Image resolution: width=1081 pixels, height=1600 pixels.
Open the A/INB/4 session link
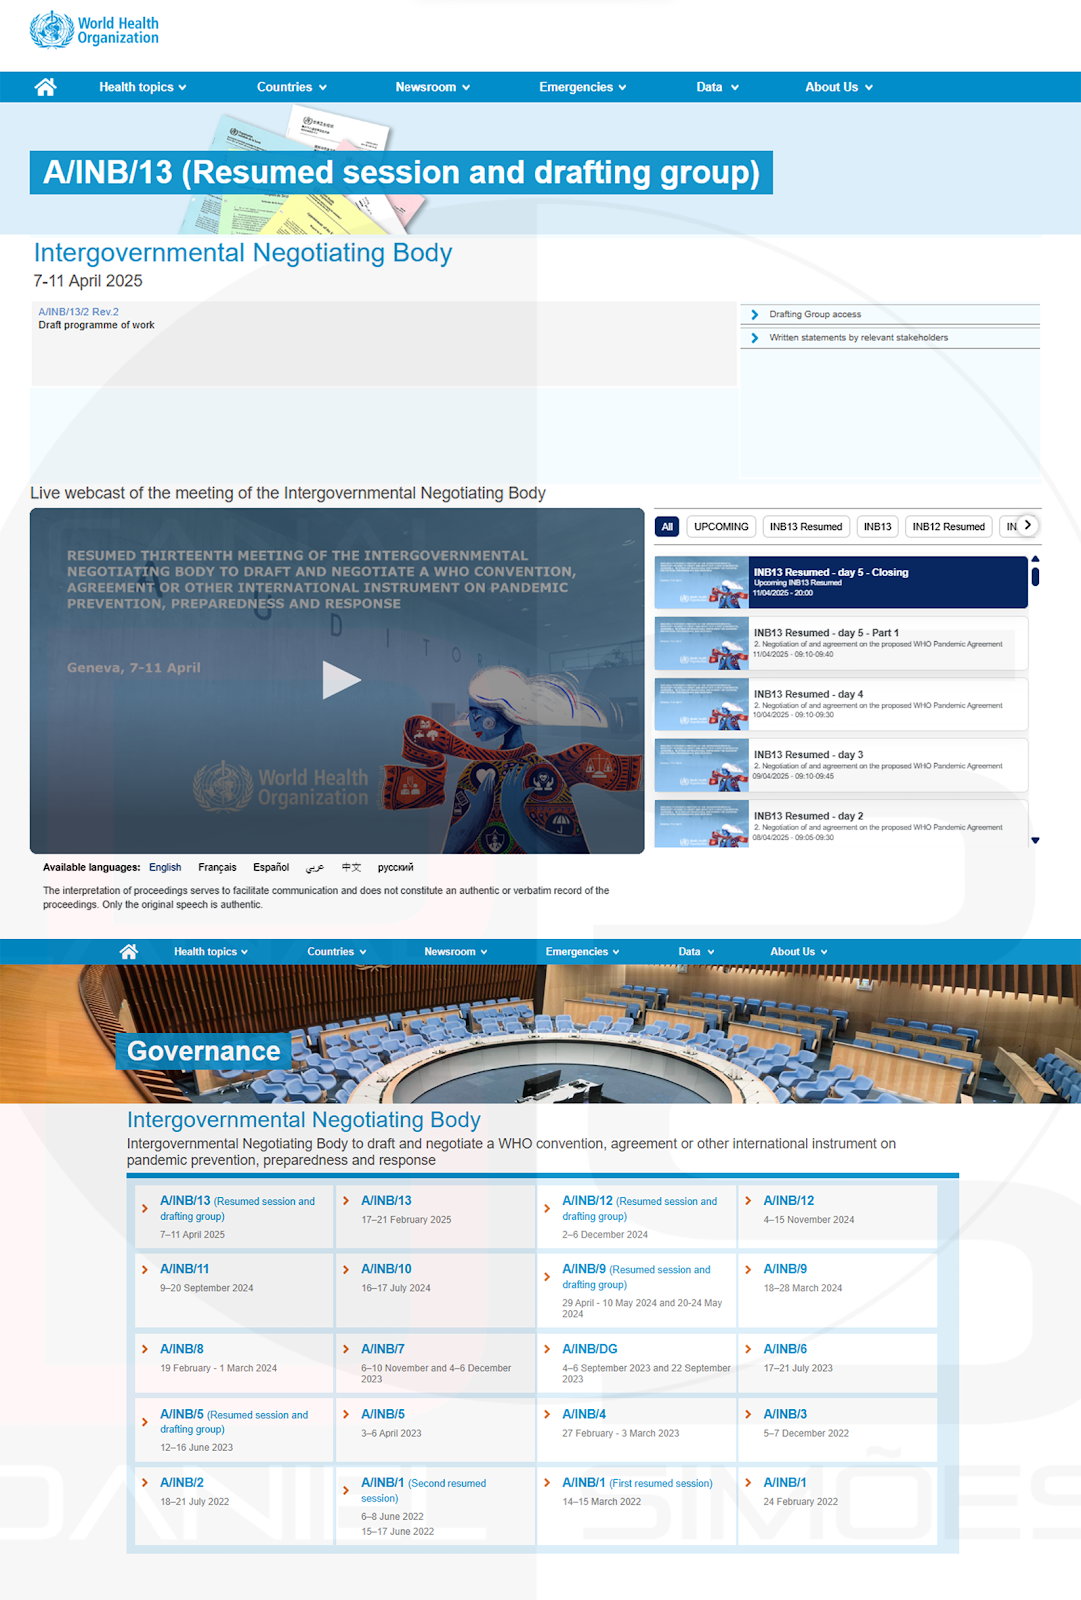coord(584,1414)
